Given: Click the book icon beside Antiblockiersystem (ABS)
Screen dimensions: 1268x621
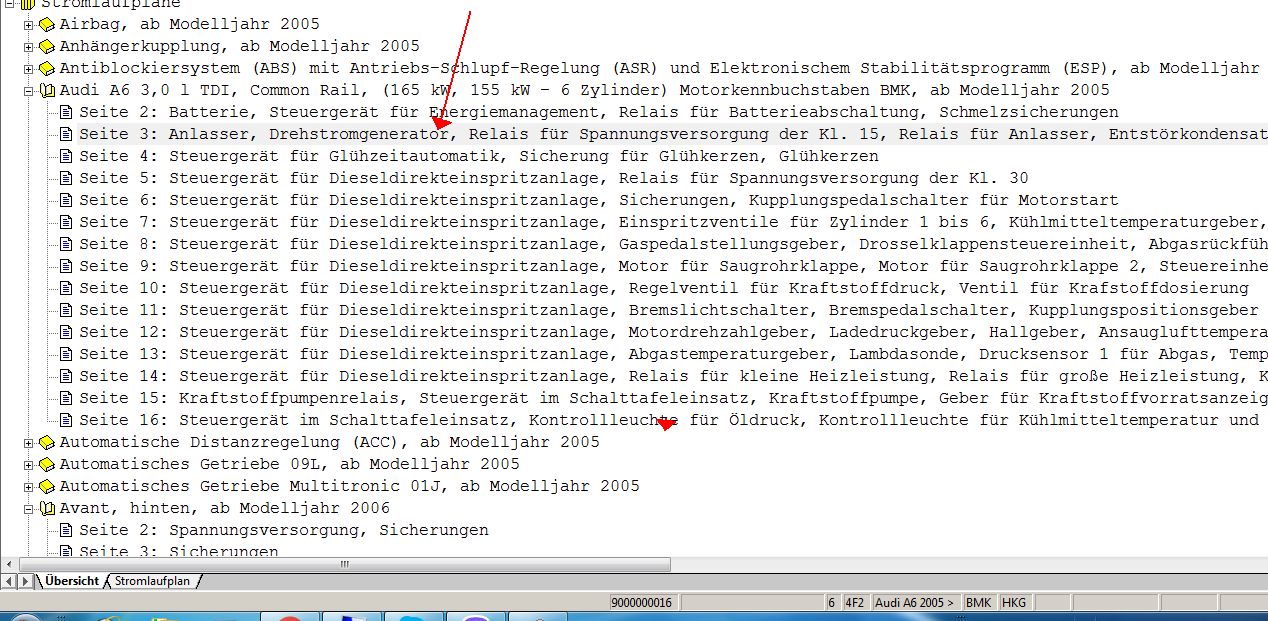Looking at the screenshot, I should click(x=46, y=68).
